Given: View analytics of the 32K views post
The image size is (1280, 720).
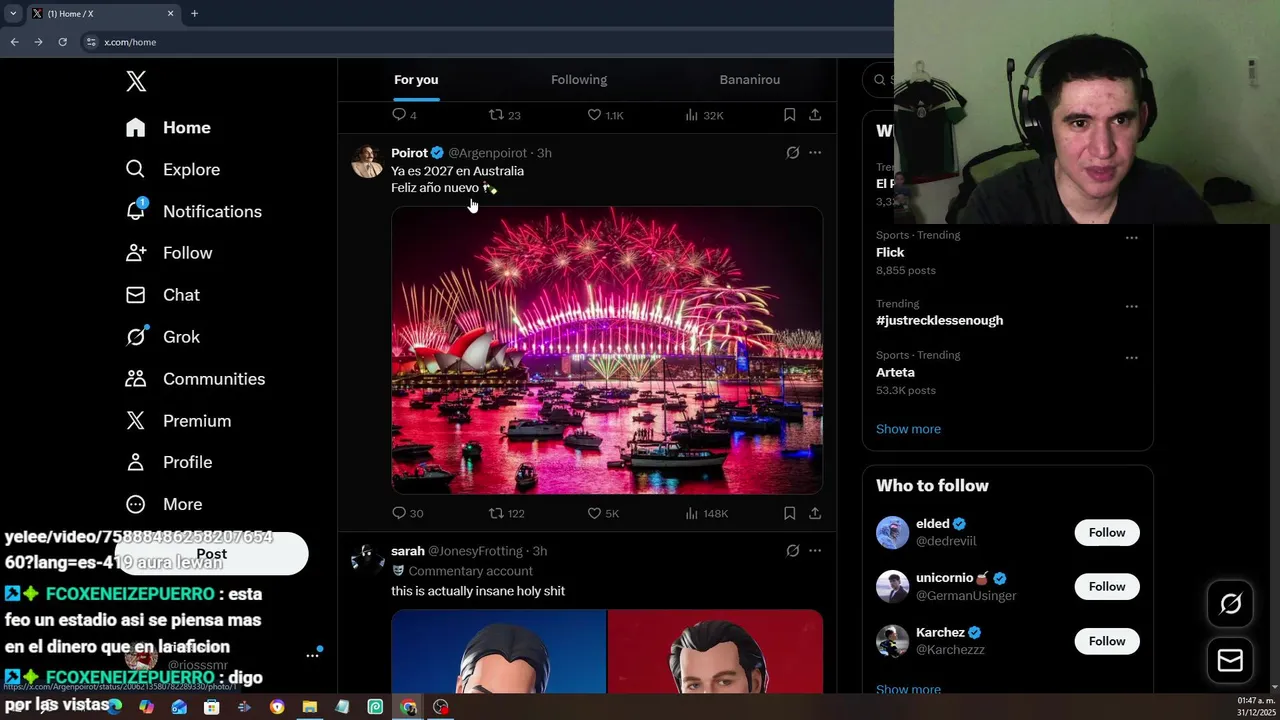Looking at the screenshot, I should point(704,115).
